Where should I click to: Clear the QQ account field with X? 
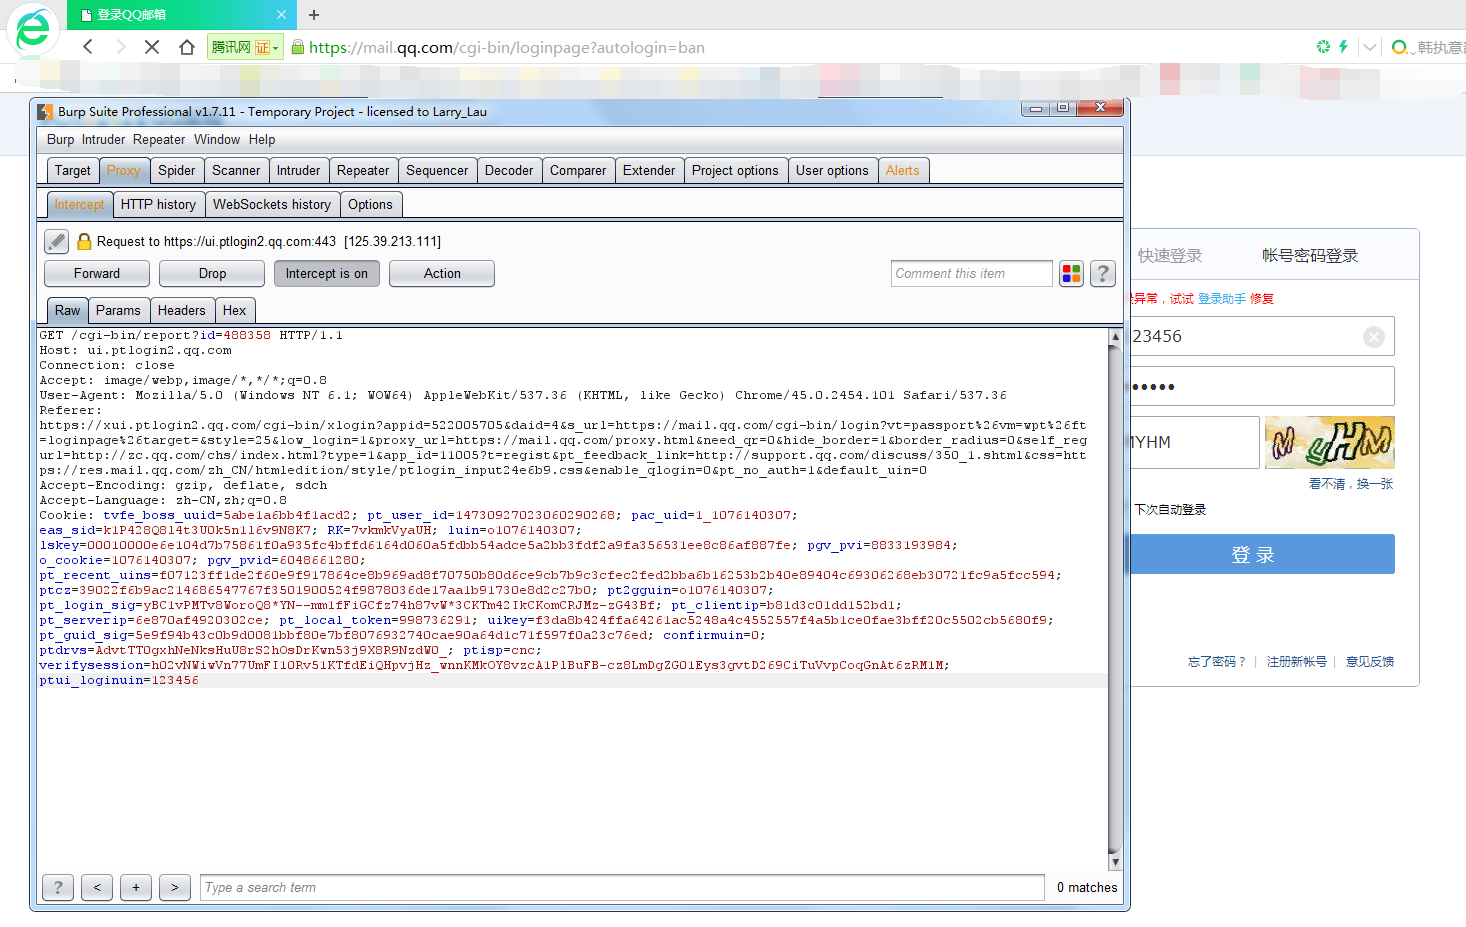[1374, 337]
